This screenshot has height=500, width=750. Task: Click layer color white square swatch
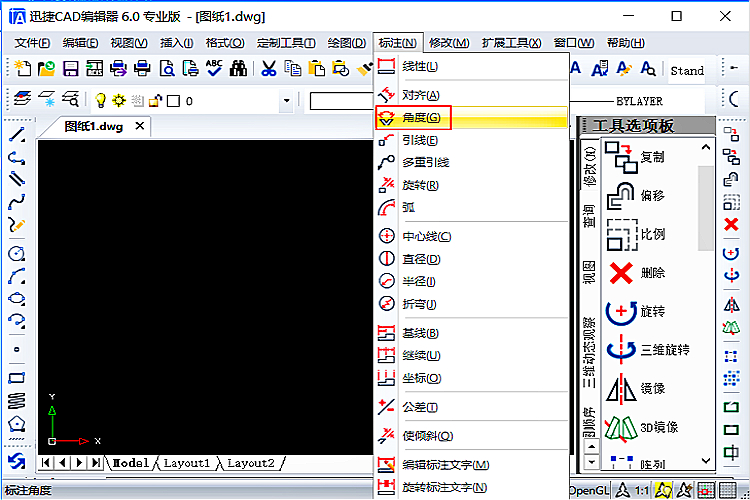173,101
